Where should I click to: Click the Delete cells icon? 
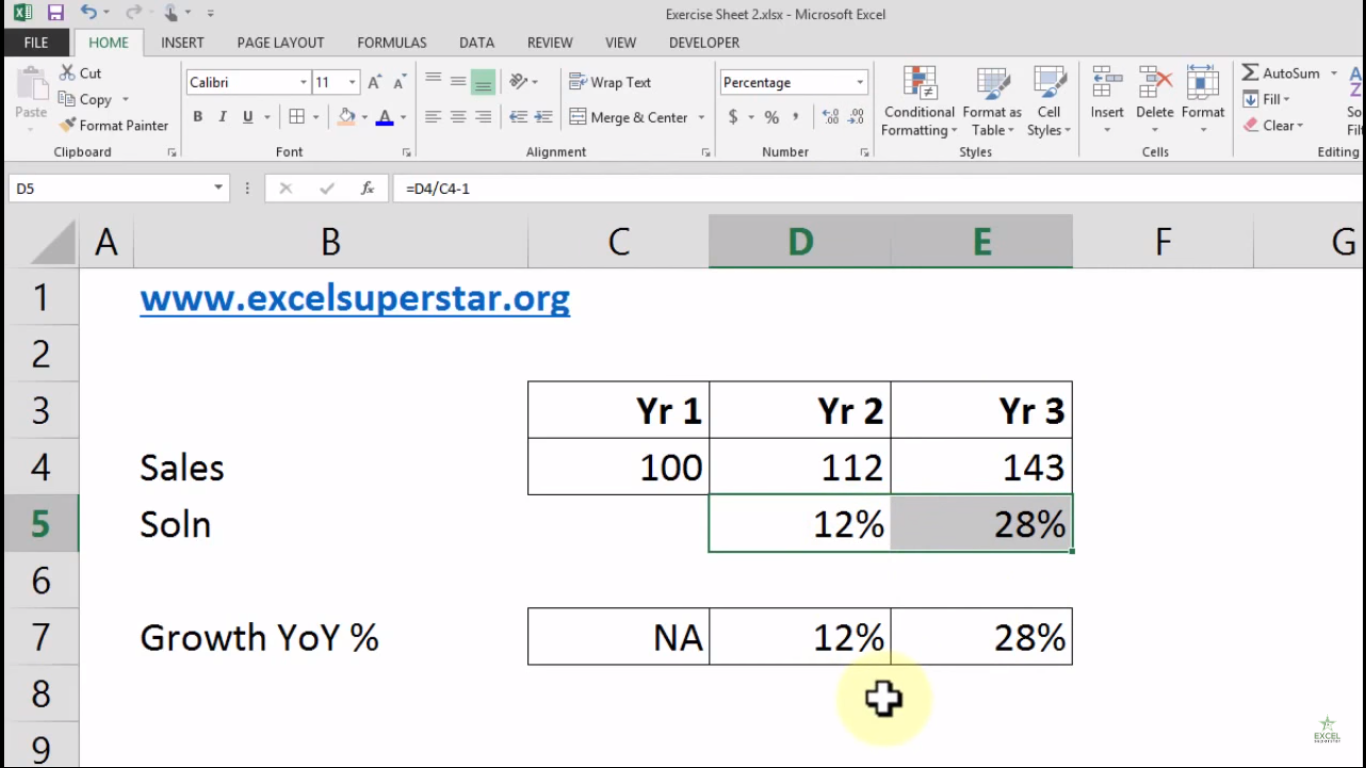coord(1155,84)
